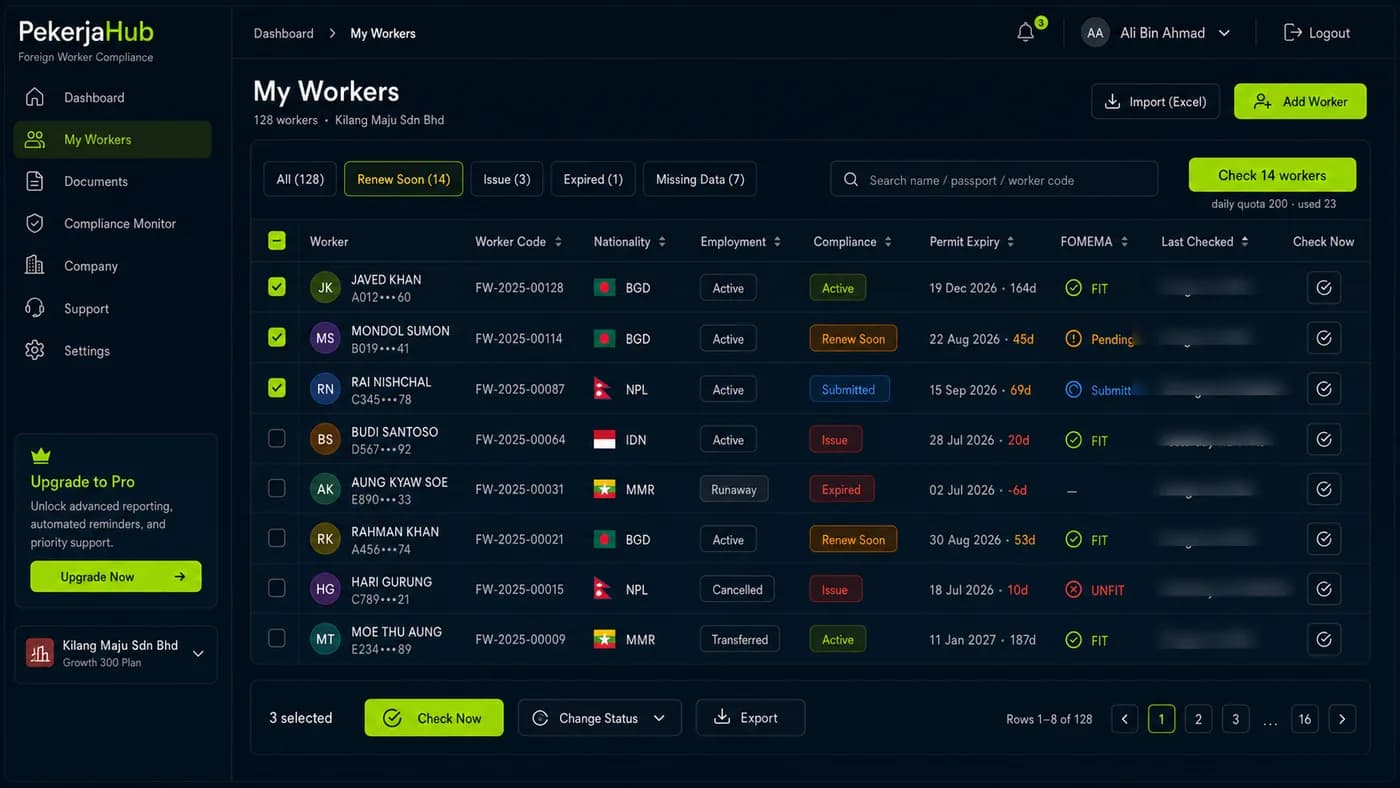Select the Missing Data (7) filter tab
This screenshot has height=788, width=1400.
pyautogui.click(x=700, y=179)
